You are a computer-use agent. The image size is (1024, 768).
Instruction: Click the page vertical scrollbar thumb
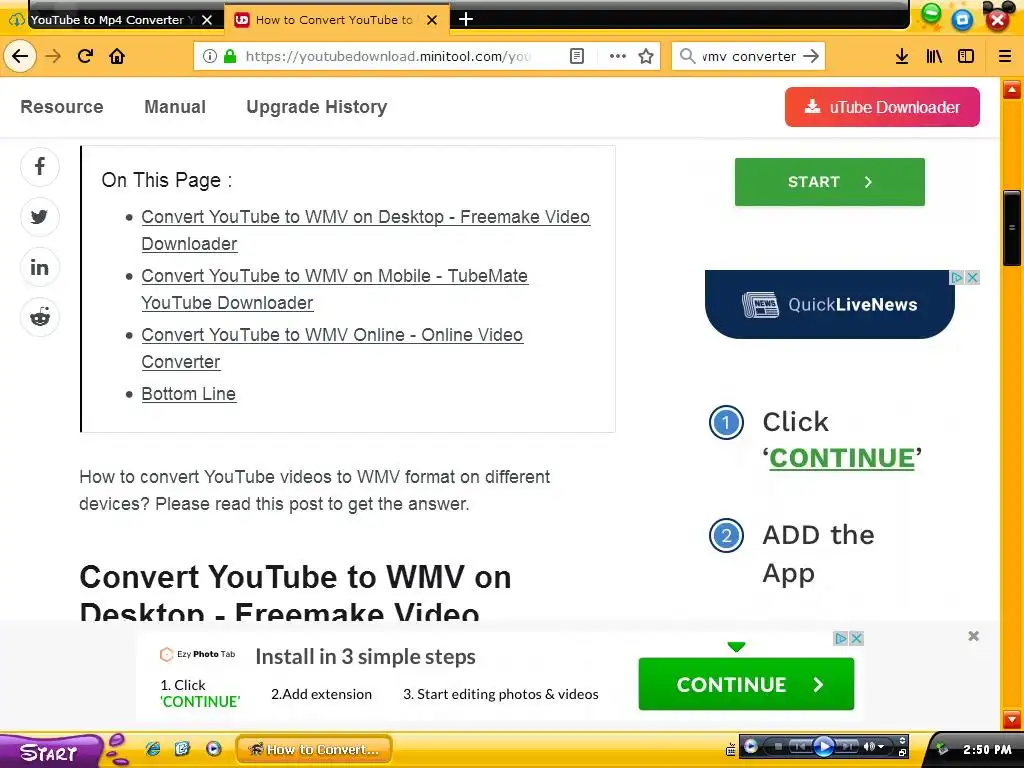click(1012, 228)
